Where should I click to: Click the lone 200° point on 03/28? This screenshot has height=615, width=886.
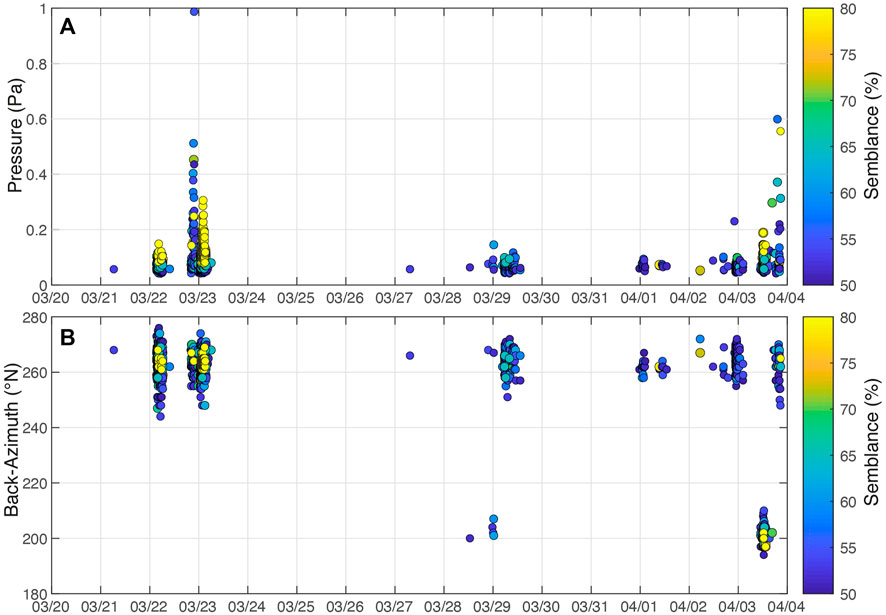[x=470, y=538]
